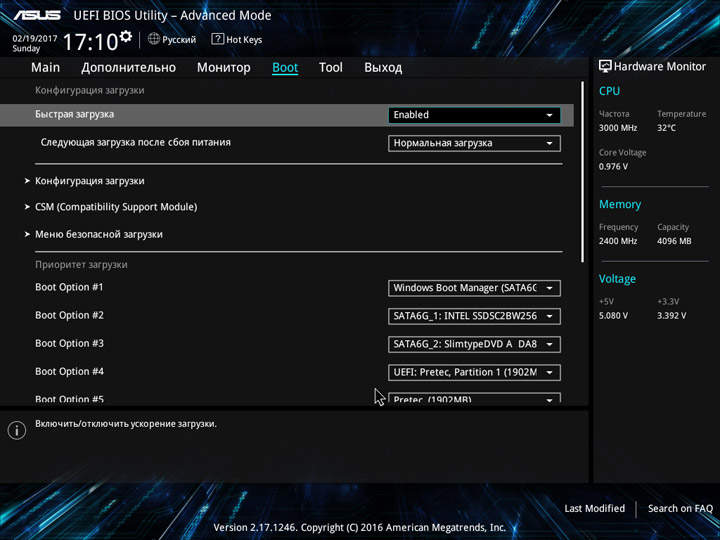This screenshot has height=540, width=720.
Task: Select Следующая загрузка после сбоя питания label
Action: click(x=135, y=142)
